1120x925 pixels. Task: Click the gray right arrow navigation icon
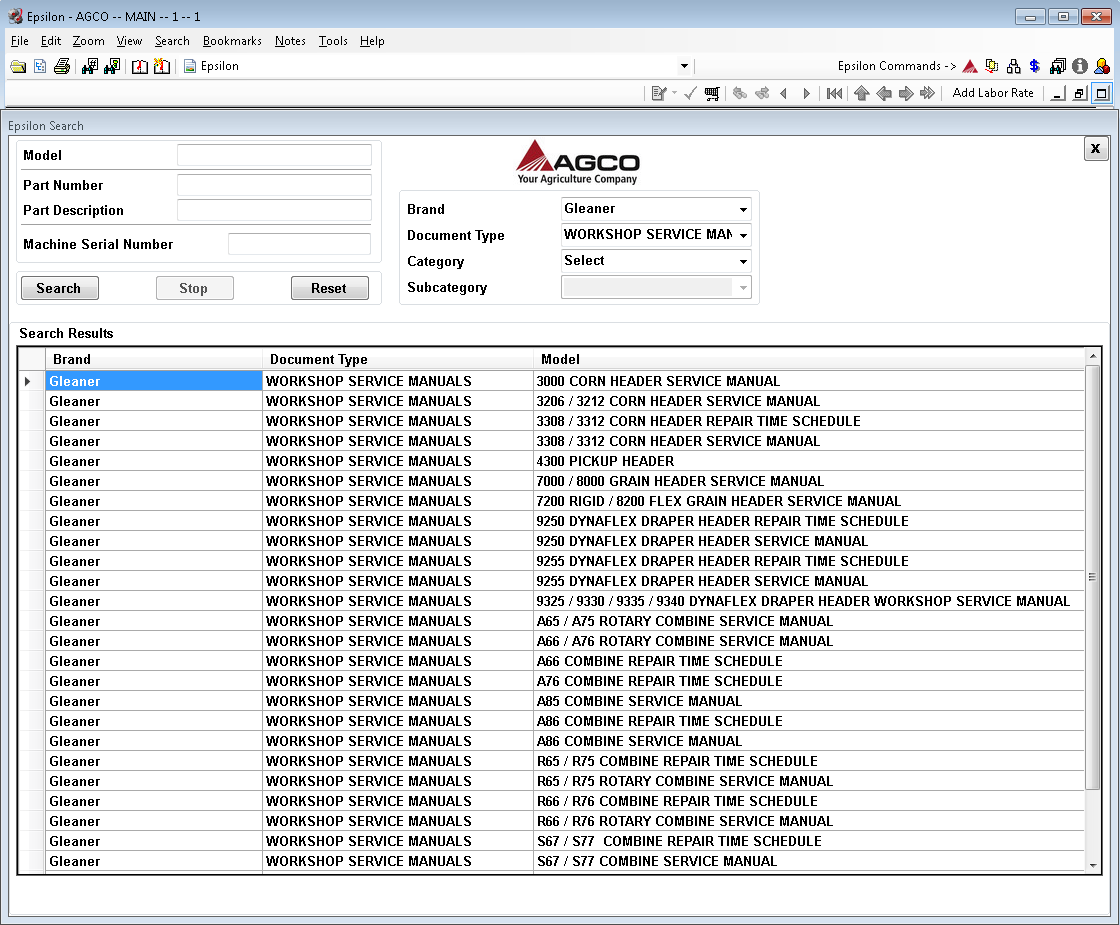point(906,94)
